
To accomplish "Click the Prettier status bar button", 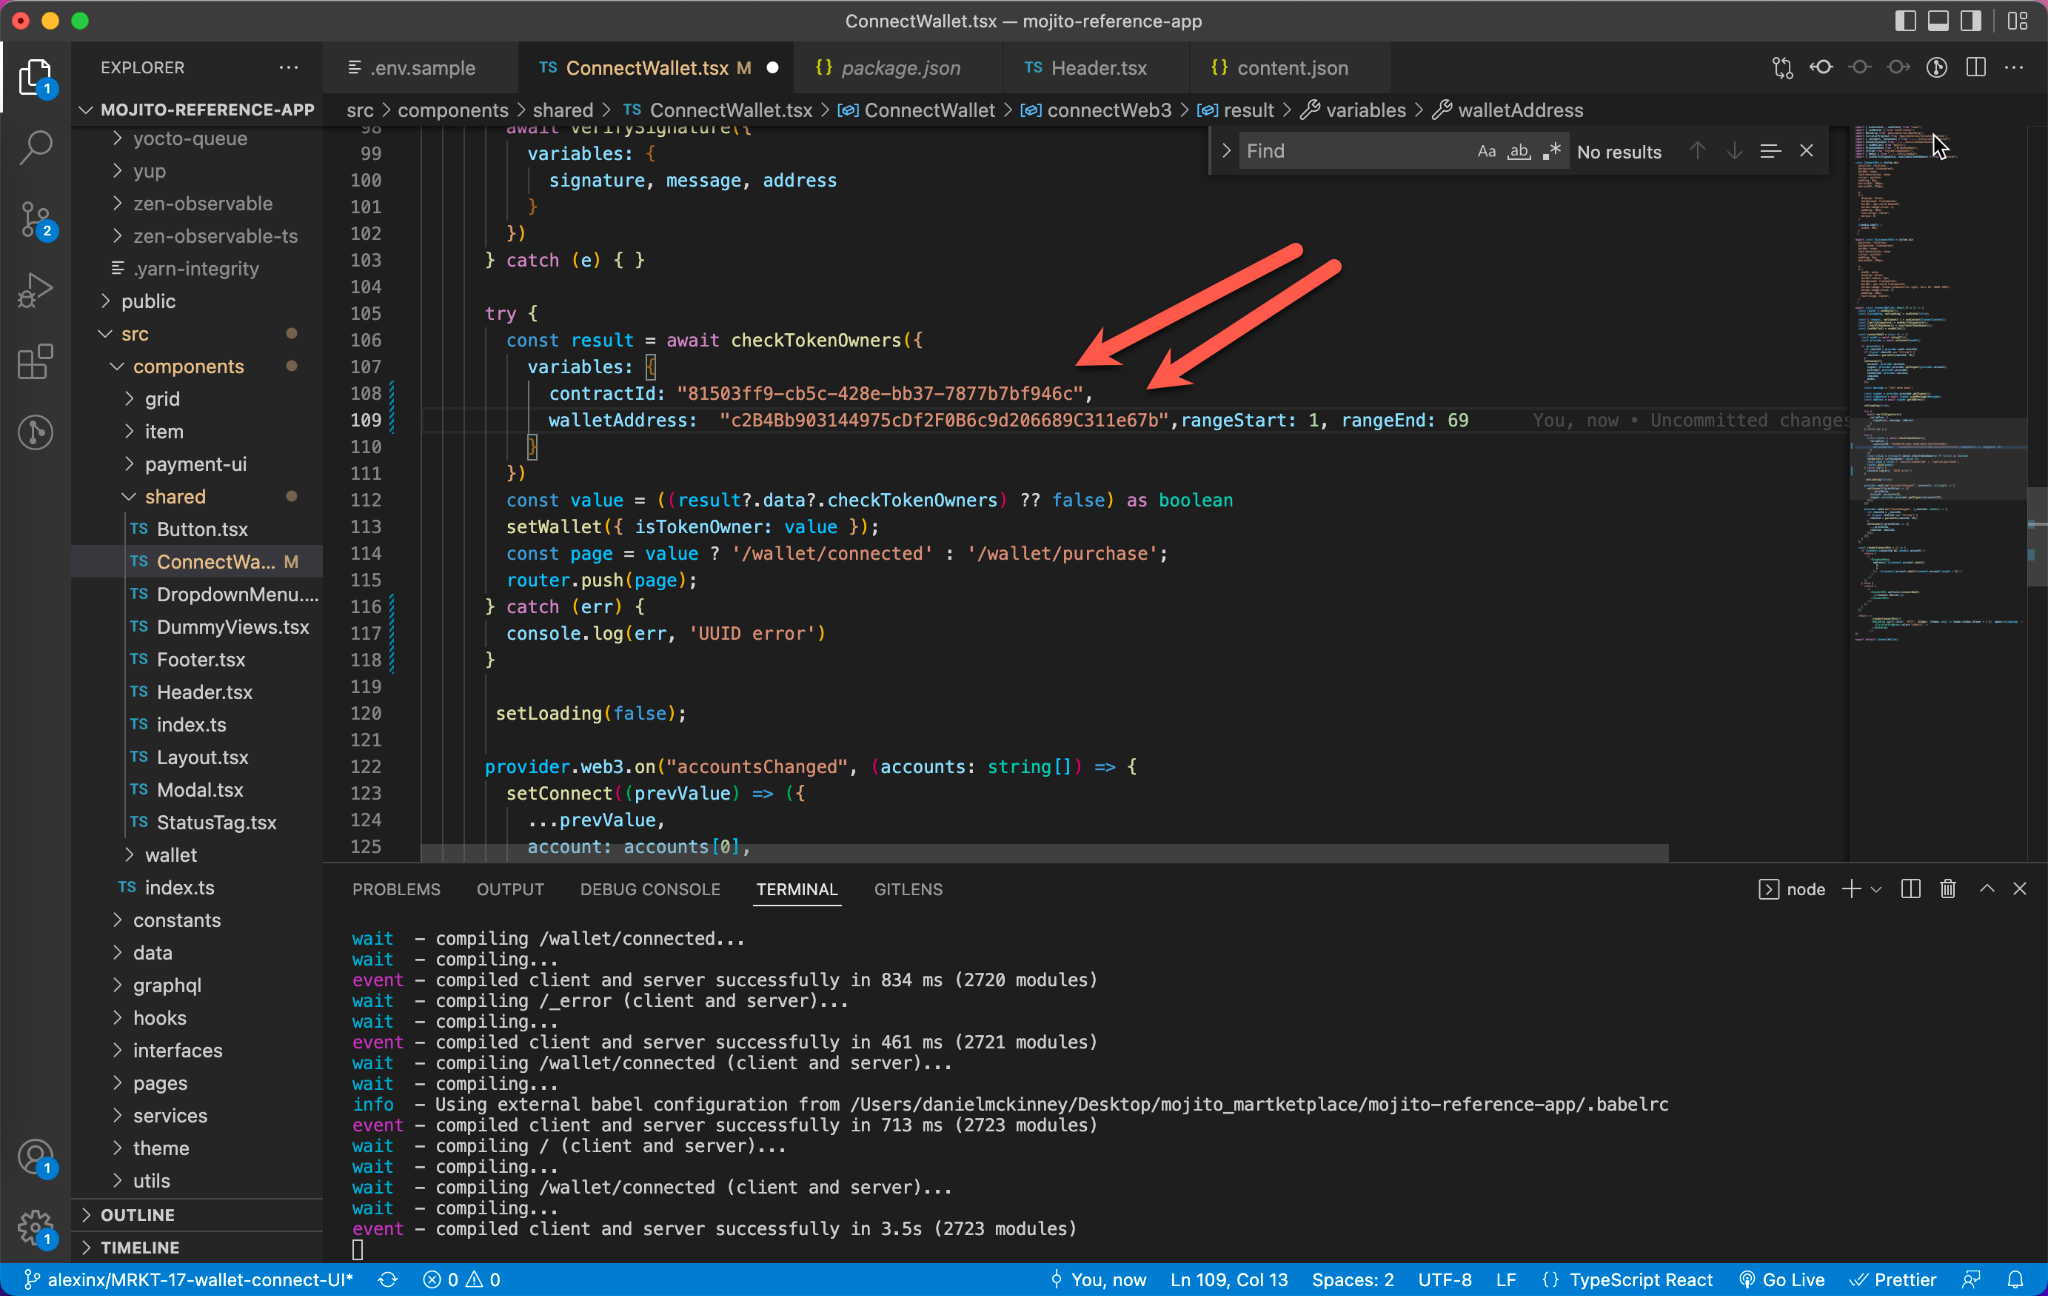I will coord(1893,1280).
